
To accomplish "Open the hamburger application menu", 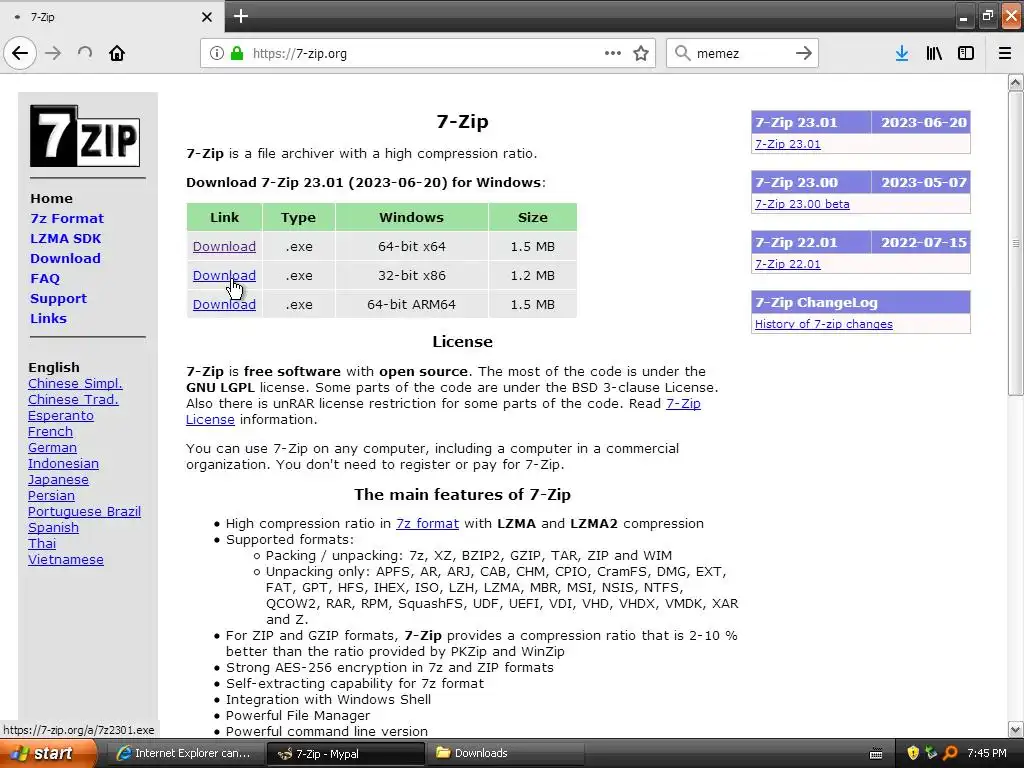I will (x=1005, y=53).
